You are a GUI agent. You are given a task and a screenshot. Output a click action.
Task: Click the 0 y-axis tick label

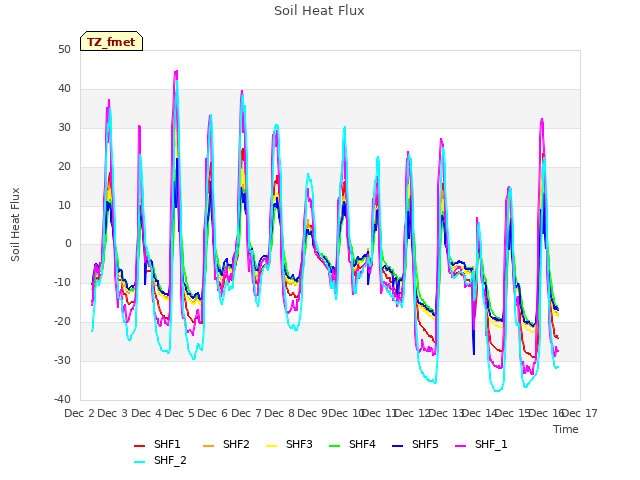tap(68, 244)
